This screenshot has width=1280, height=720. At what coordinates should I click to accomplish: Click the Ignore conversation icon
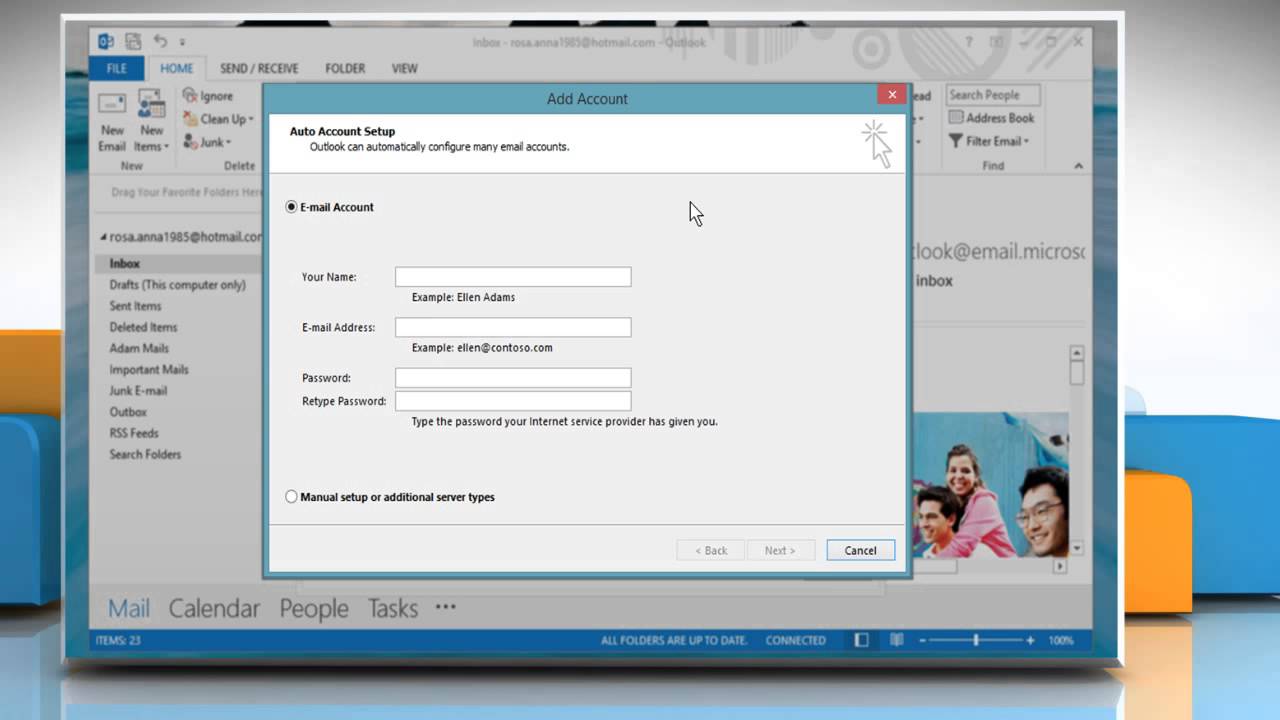point(190,96)
